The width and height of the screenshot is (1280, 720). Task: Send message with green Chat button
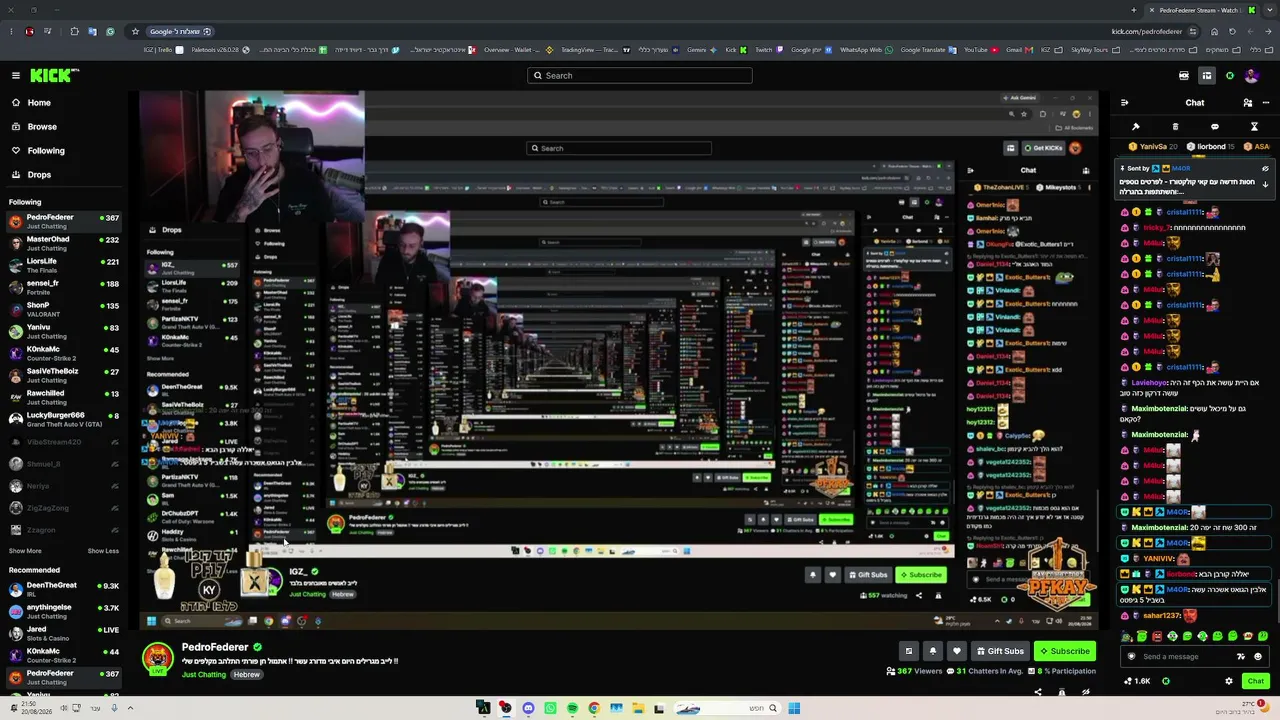tap(1256, 681)
